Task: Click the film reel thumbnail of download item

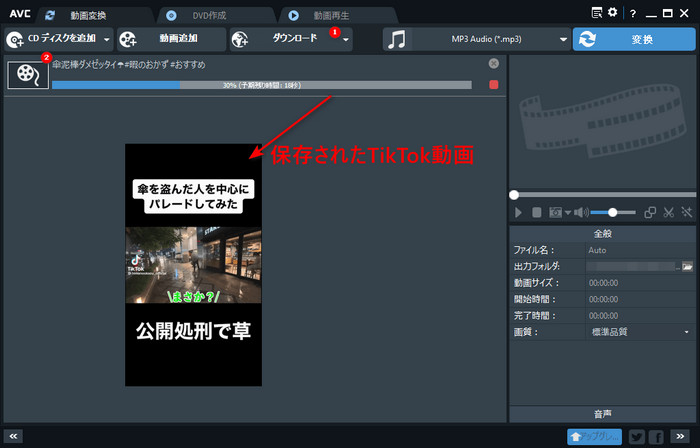Action: [28, 75]
